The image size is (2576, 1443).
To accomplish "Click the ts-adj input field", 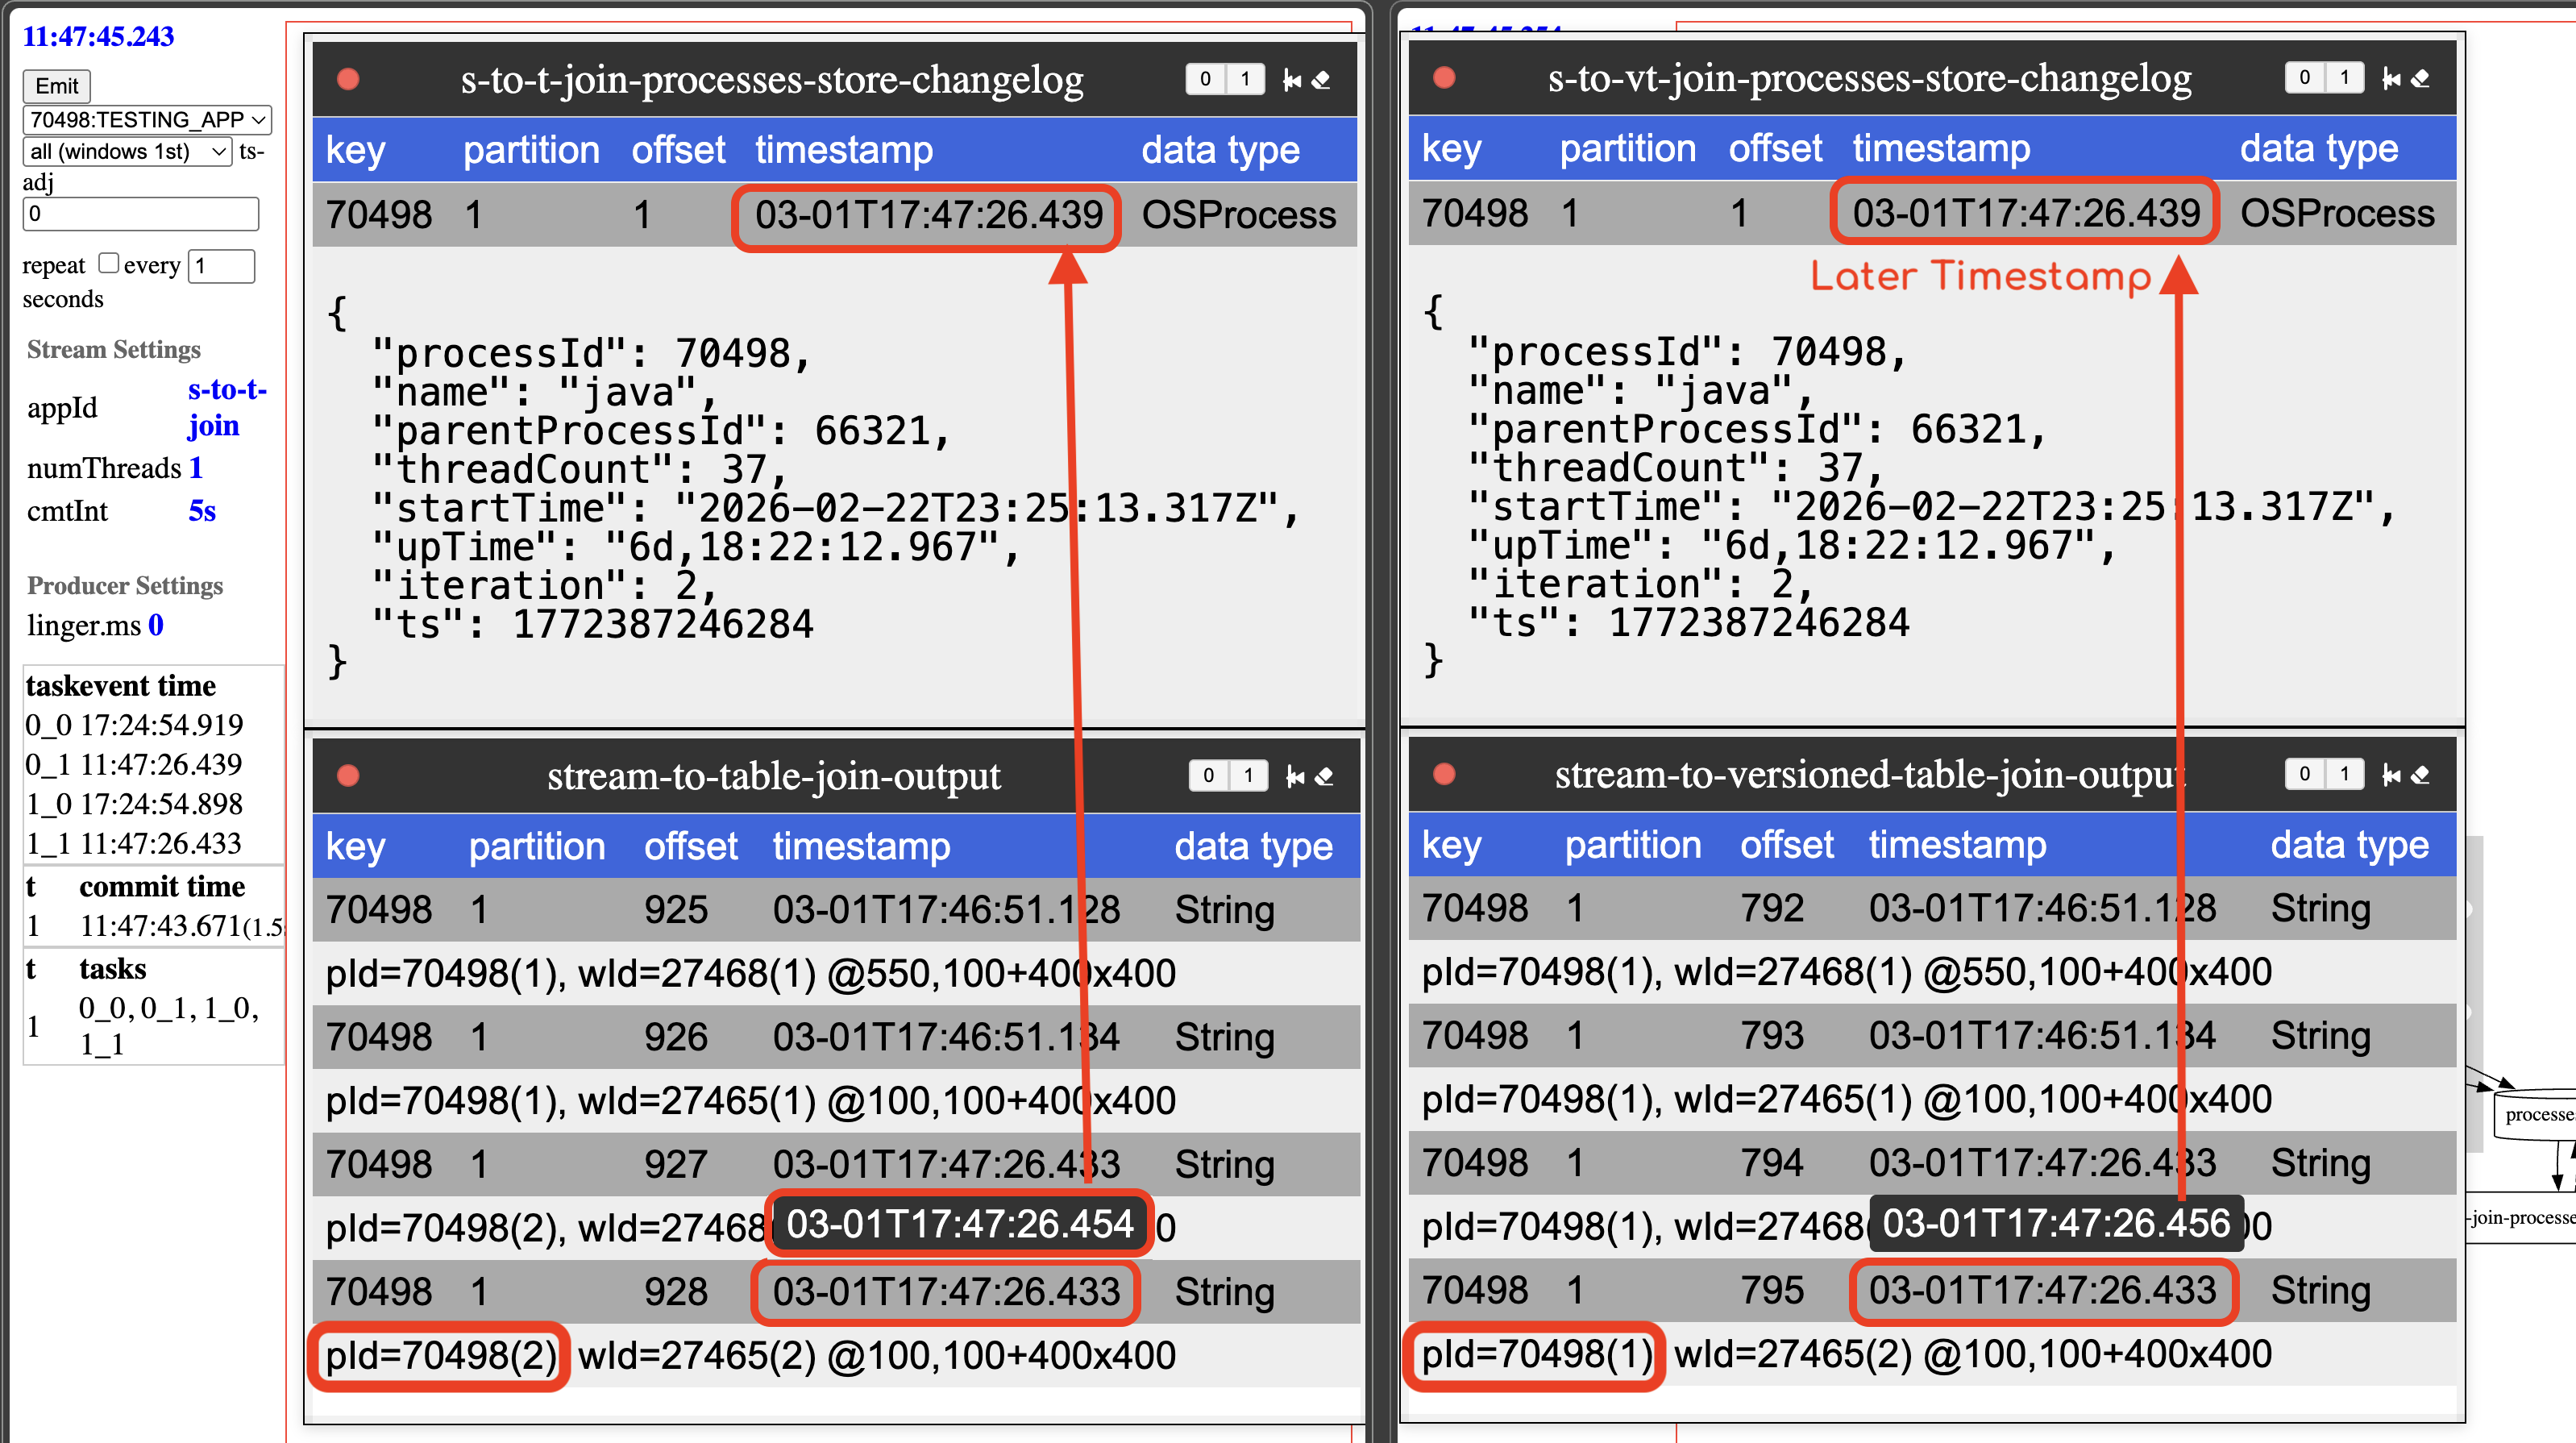I will 140,213.
